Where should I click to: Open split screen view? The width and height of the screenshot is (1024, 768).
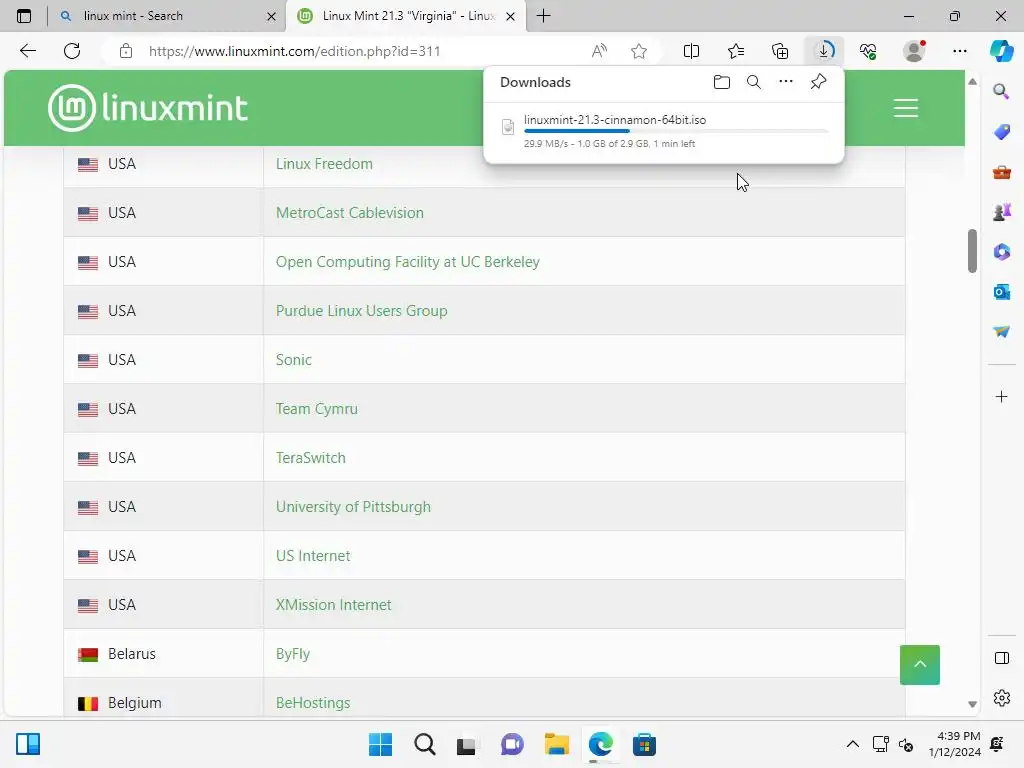click(x=691, y=51)
